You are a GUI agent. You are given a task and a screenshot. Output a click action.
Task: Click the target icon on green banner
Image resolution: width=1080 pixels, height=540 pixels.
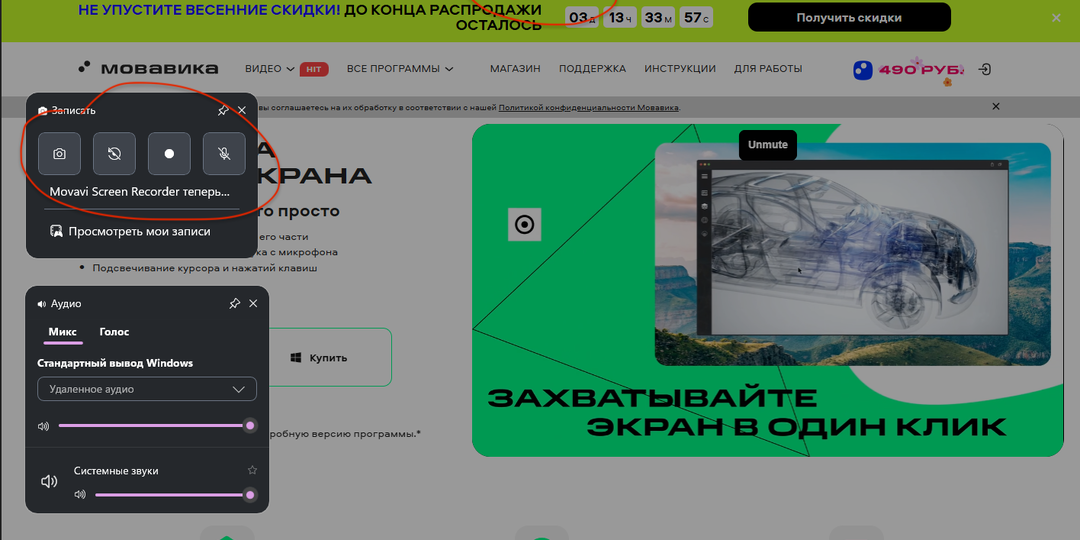point(524,225)
